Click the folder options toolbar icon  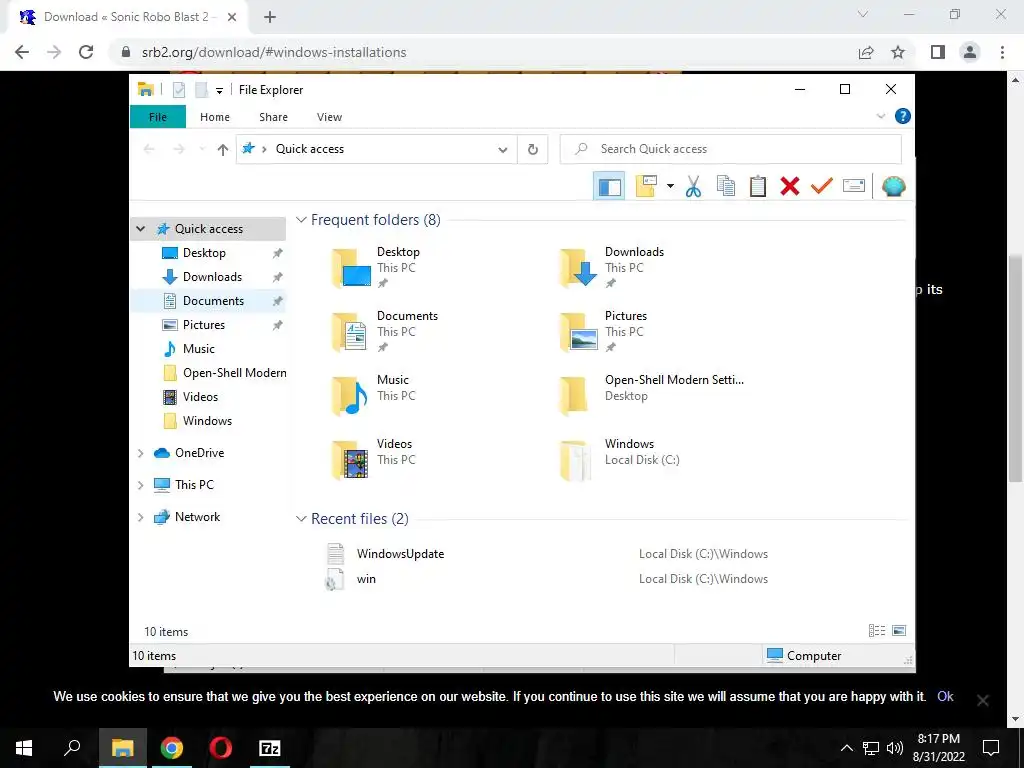tap(646, 187)
